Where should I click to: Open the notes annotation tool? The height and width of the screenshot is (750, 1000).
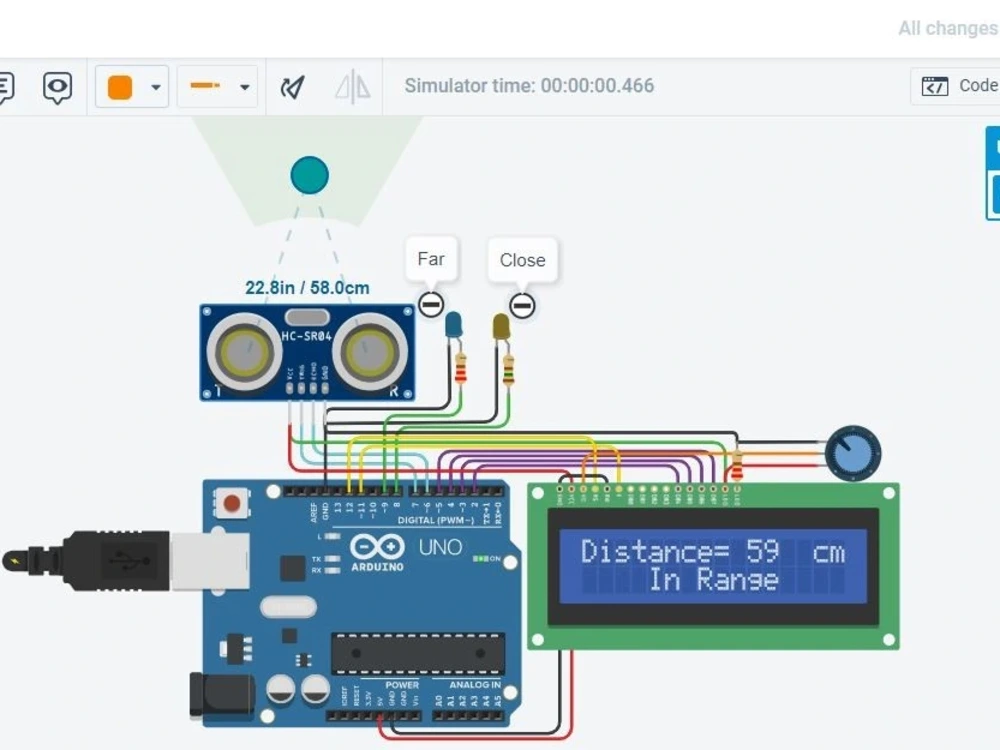coord(5,87)
